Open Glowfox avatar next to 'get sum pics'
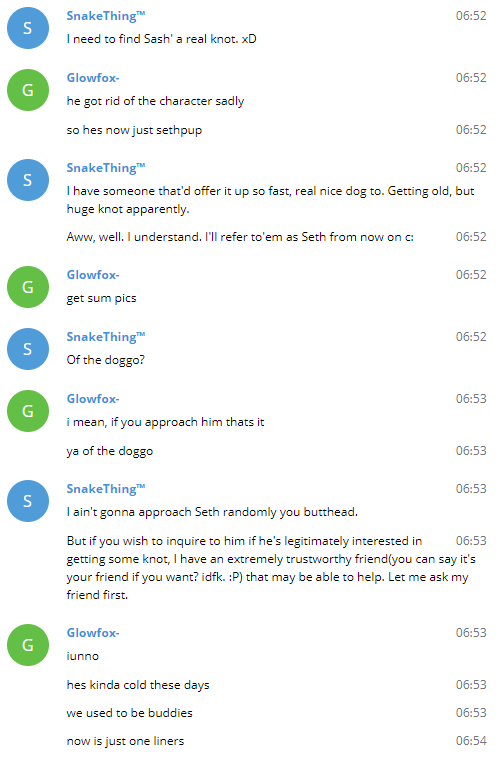Image resolution: width=499 pixels, height=759 pixels. click(x=28, y=287)
